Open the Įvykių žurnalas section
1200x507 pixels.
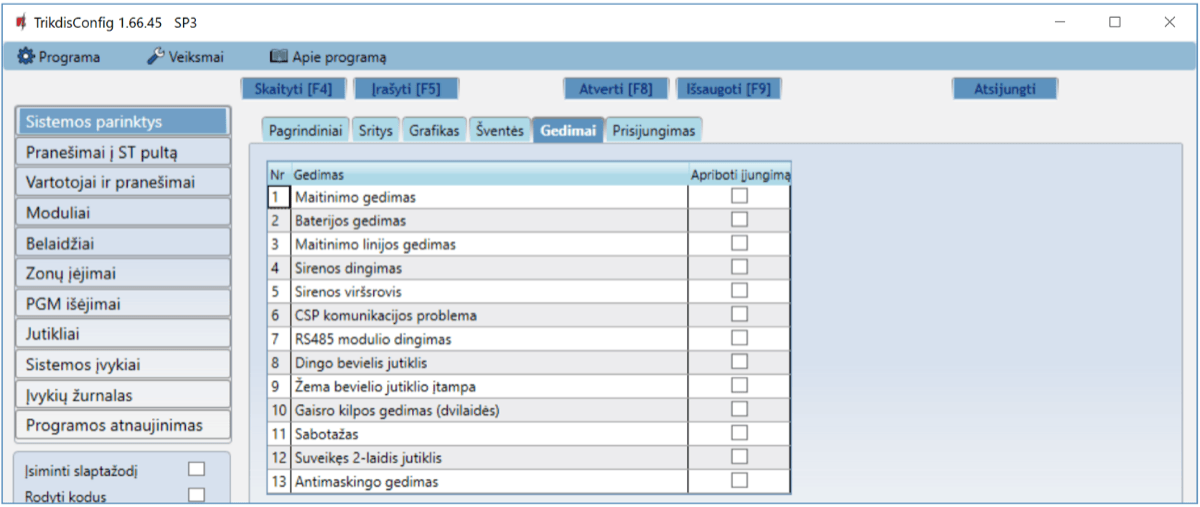[124, 395]
